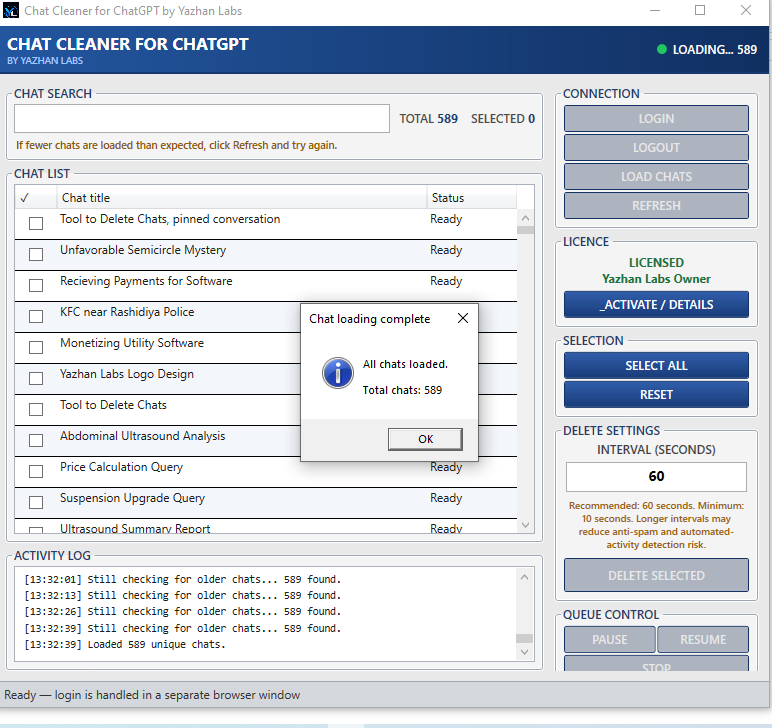Click the LOGIN button
This screenshot has height=728, width=772.
pyautogui.click(x=656, y=119)
